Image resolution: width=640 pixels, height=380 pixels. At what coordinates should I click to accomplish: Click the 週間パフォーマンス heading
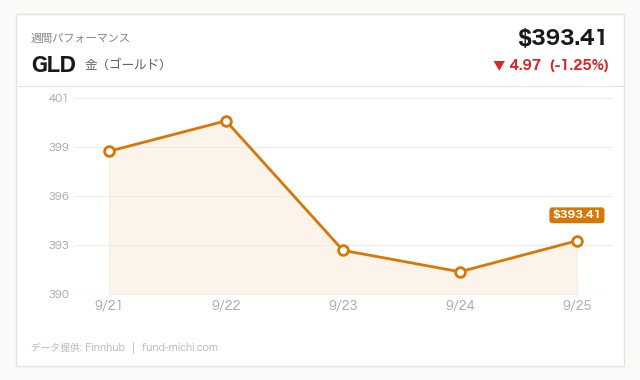click(80, 38)
